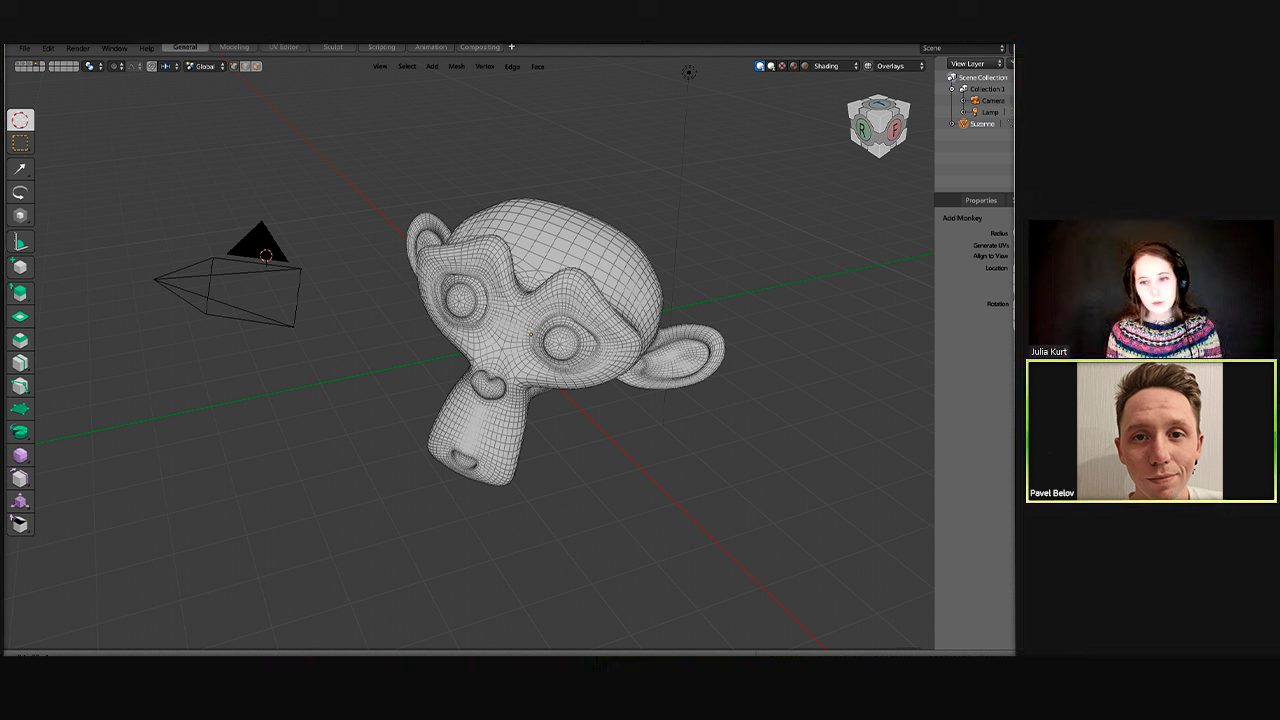The image size is (1280, 720).
Task: Switch to the Sculpt workspace tab
Action: coord(333,47)
